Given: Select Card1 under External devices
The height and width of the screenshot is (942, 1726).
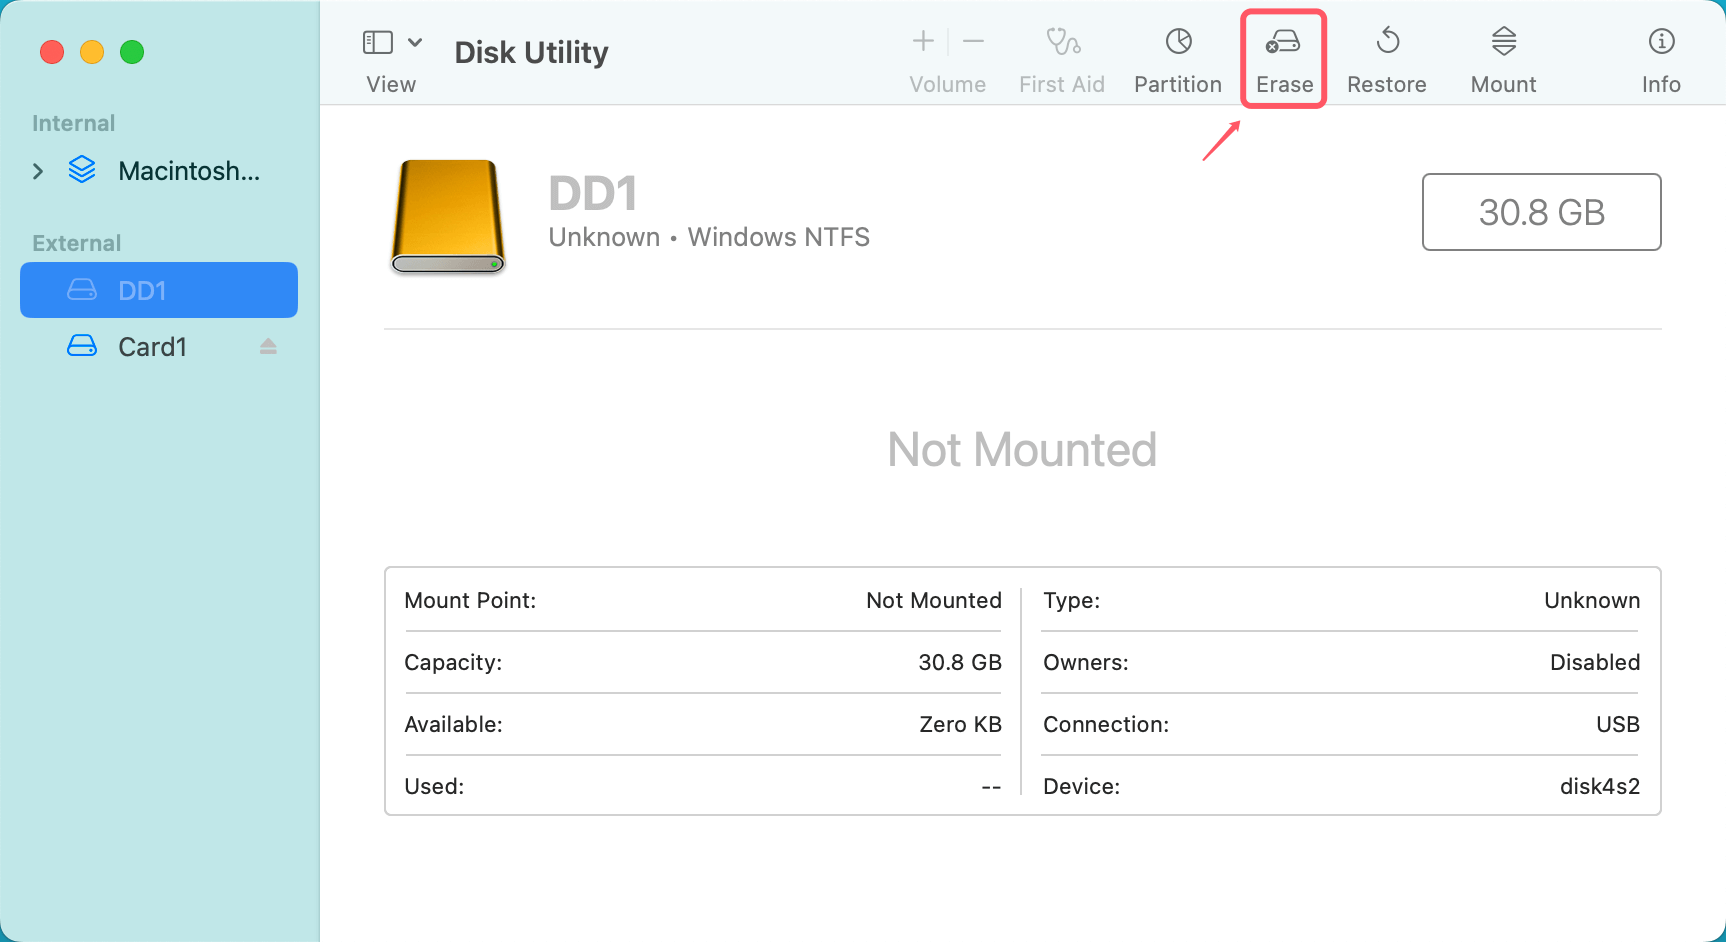Looking at the screenshot, I should [152, 346].
